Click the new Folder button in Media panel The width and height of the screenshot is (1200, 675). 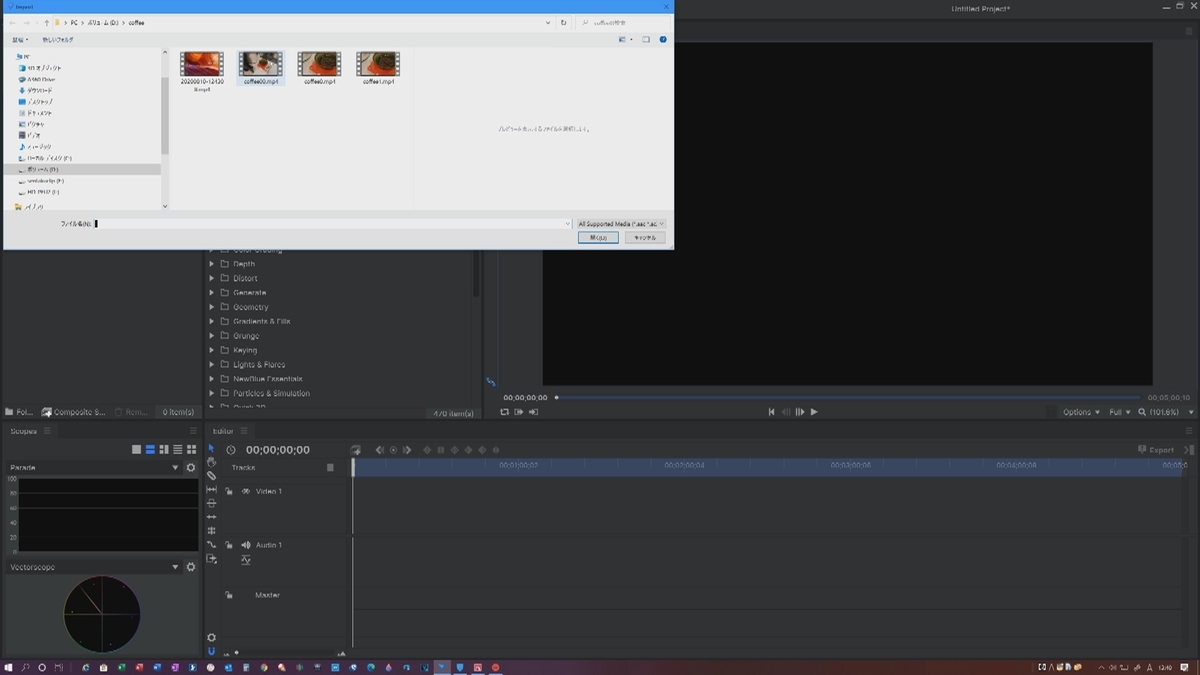tap(19, 412)
